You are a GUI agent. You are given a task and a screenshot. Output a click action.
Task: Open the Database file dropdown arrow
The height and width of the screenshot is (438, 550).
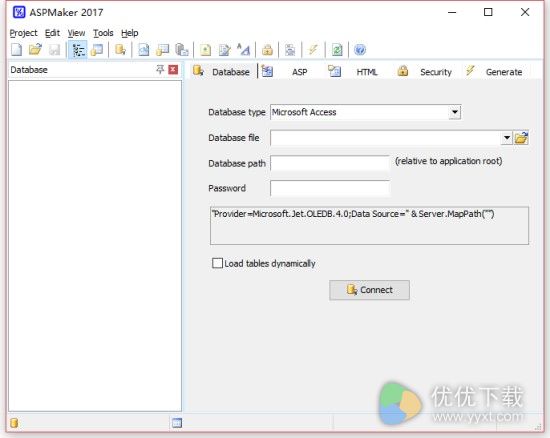pos(507,138)
